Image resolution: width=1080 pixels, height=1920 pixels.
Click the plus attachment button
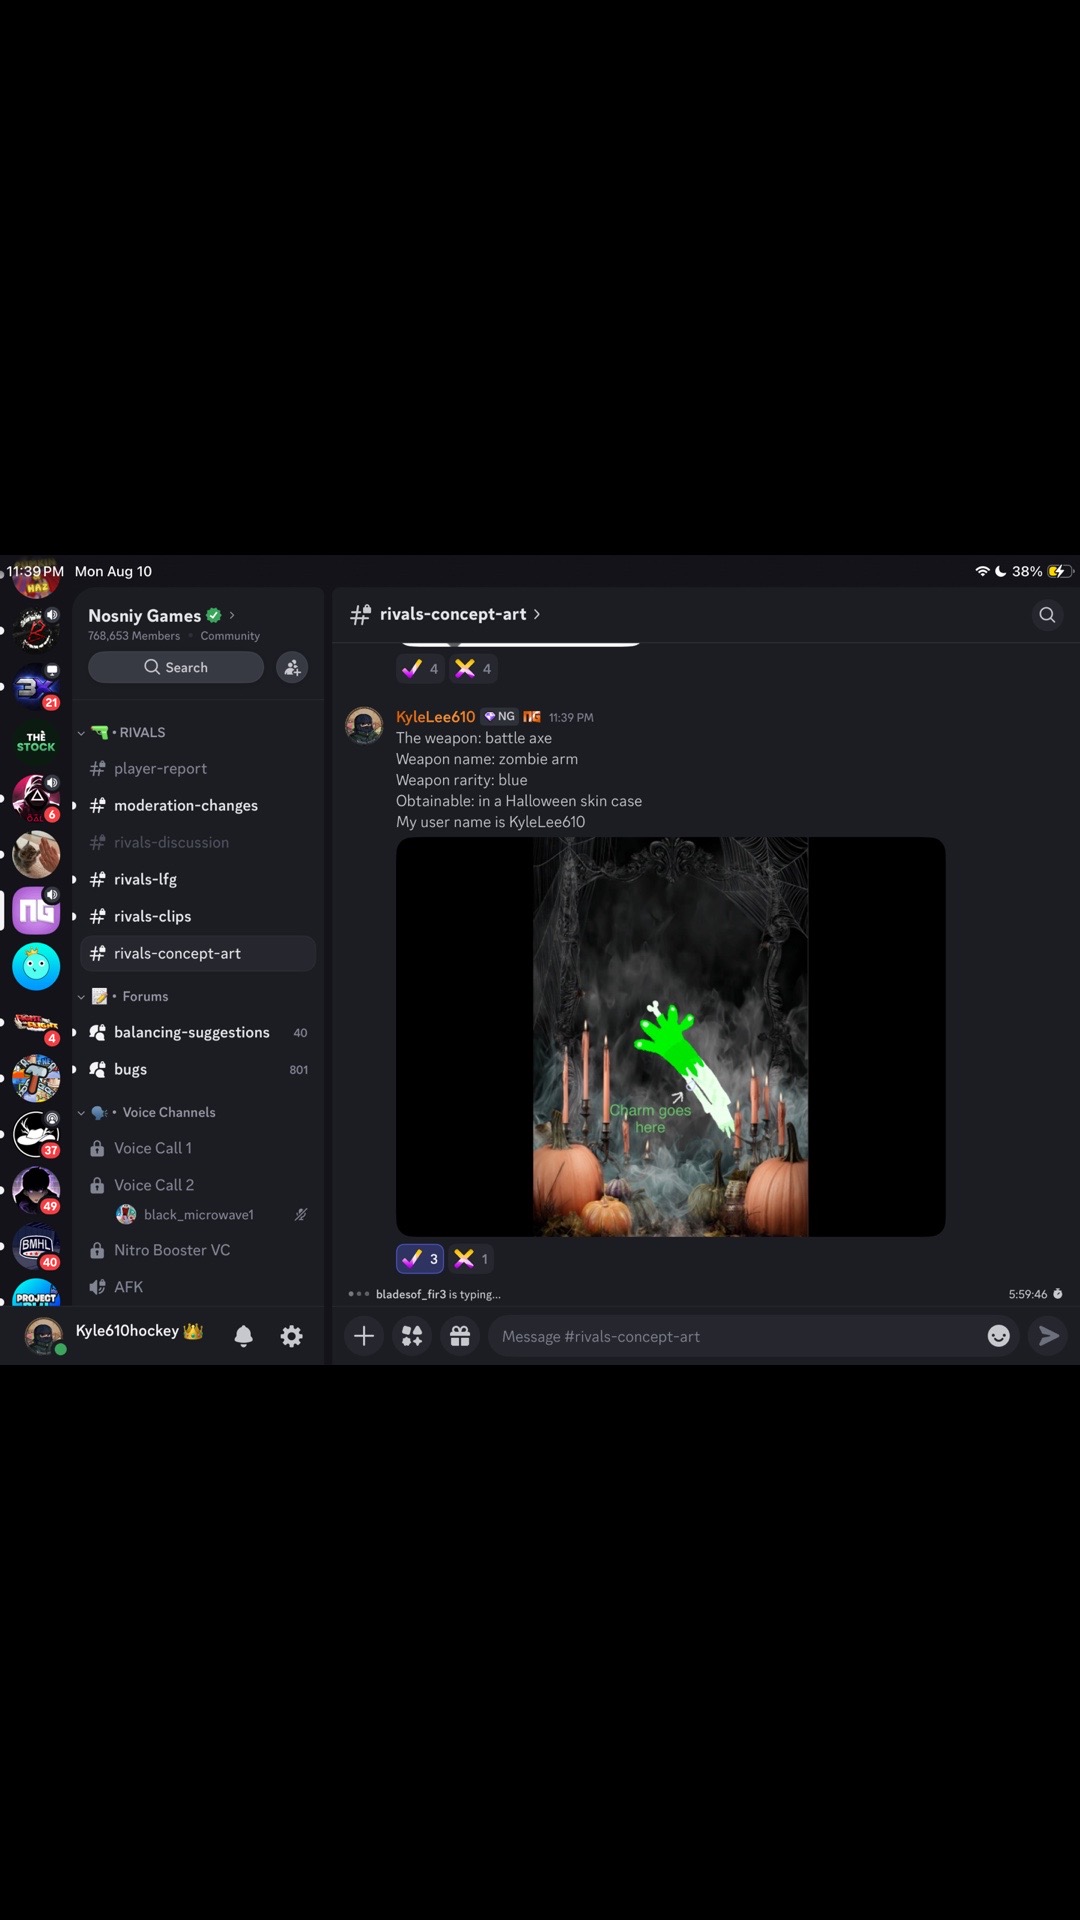(364, 1336)
